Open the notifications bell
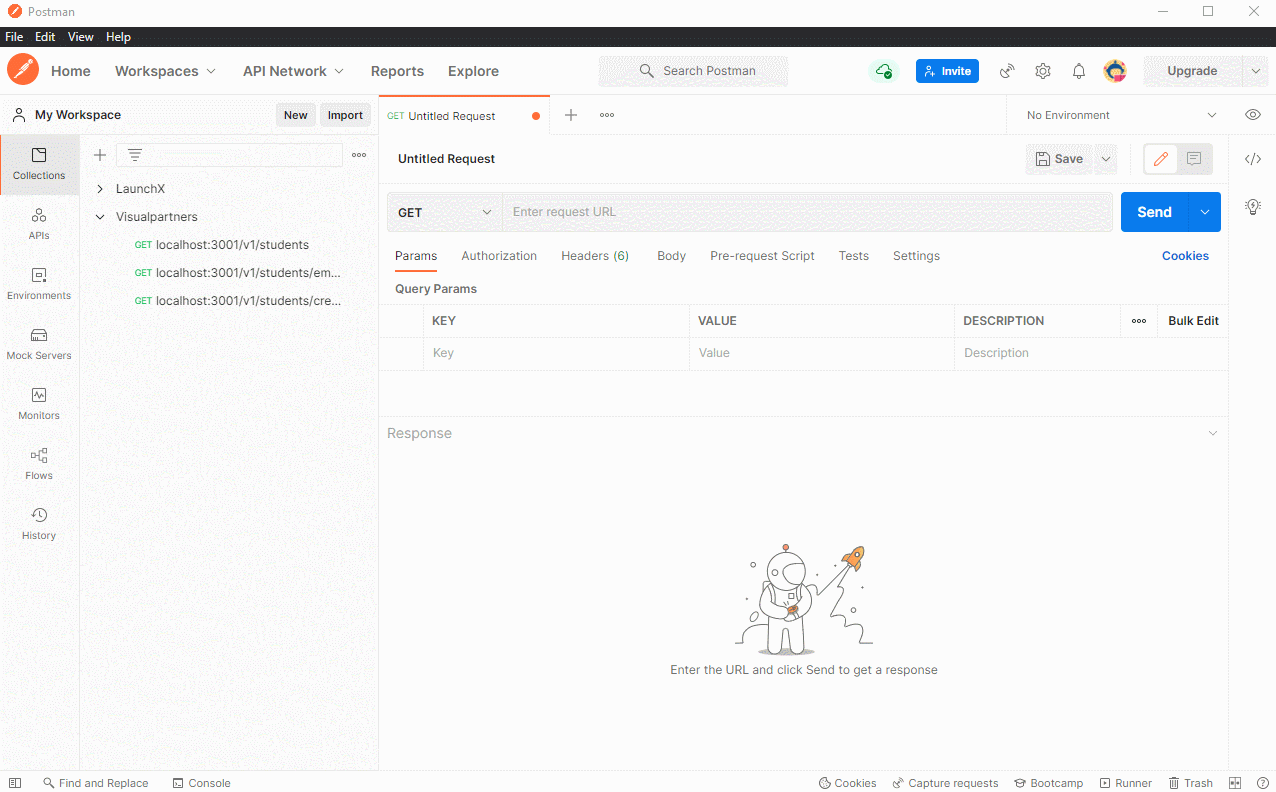 (1079, 71)
